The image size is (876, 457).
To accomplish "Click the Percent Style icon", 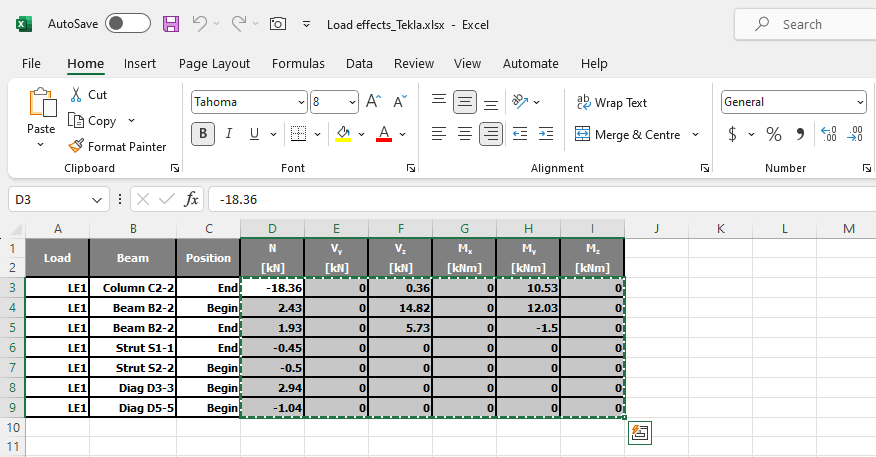I will click(x=773, y=134).
